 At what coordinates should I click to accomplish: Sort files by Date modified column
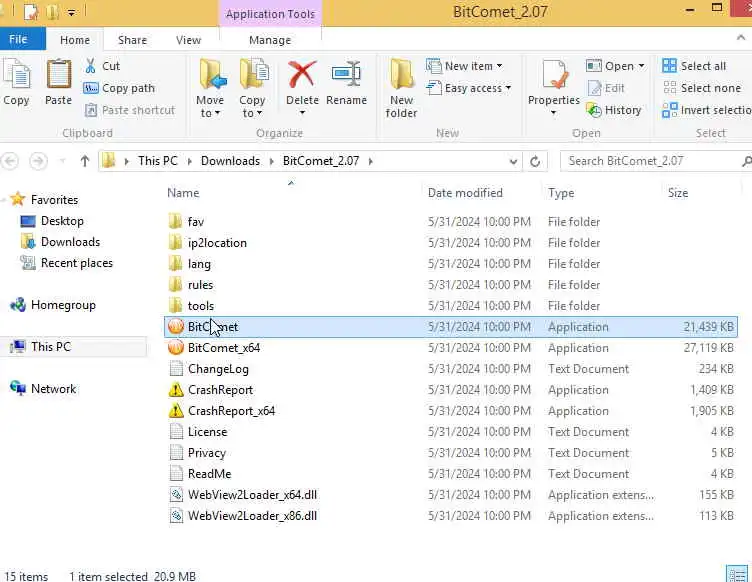[465, 193]
